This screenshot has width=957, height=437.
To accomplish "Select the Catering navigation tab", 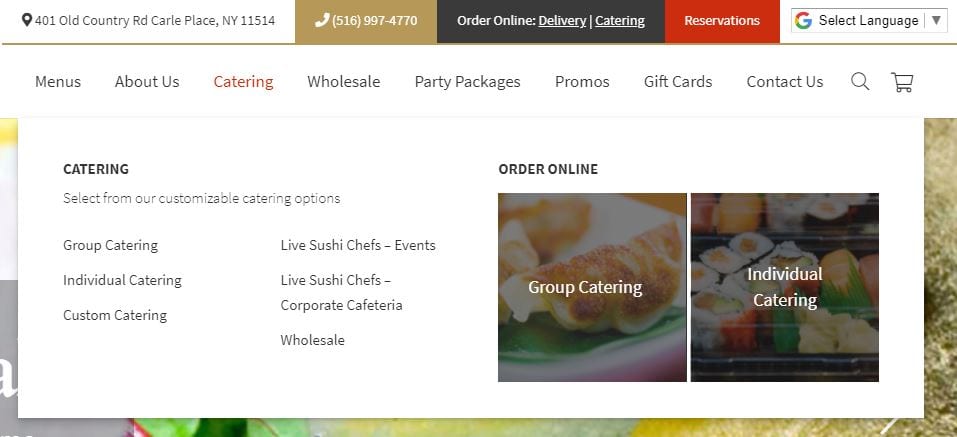I will click(x=244, y=82).
